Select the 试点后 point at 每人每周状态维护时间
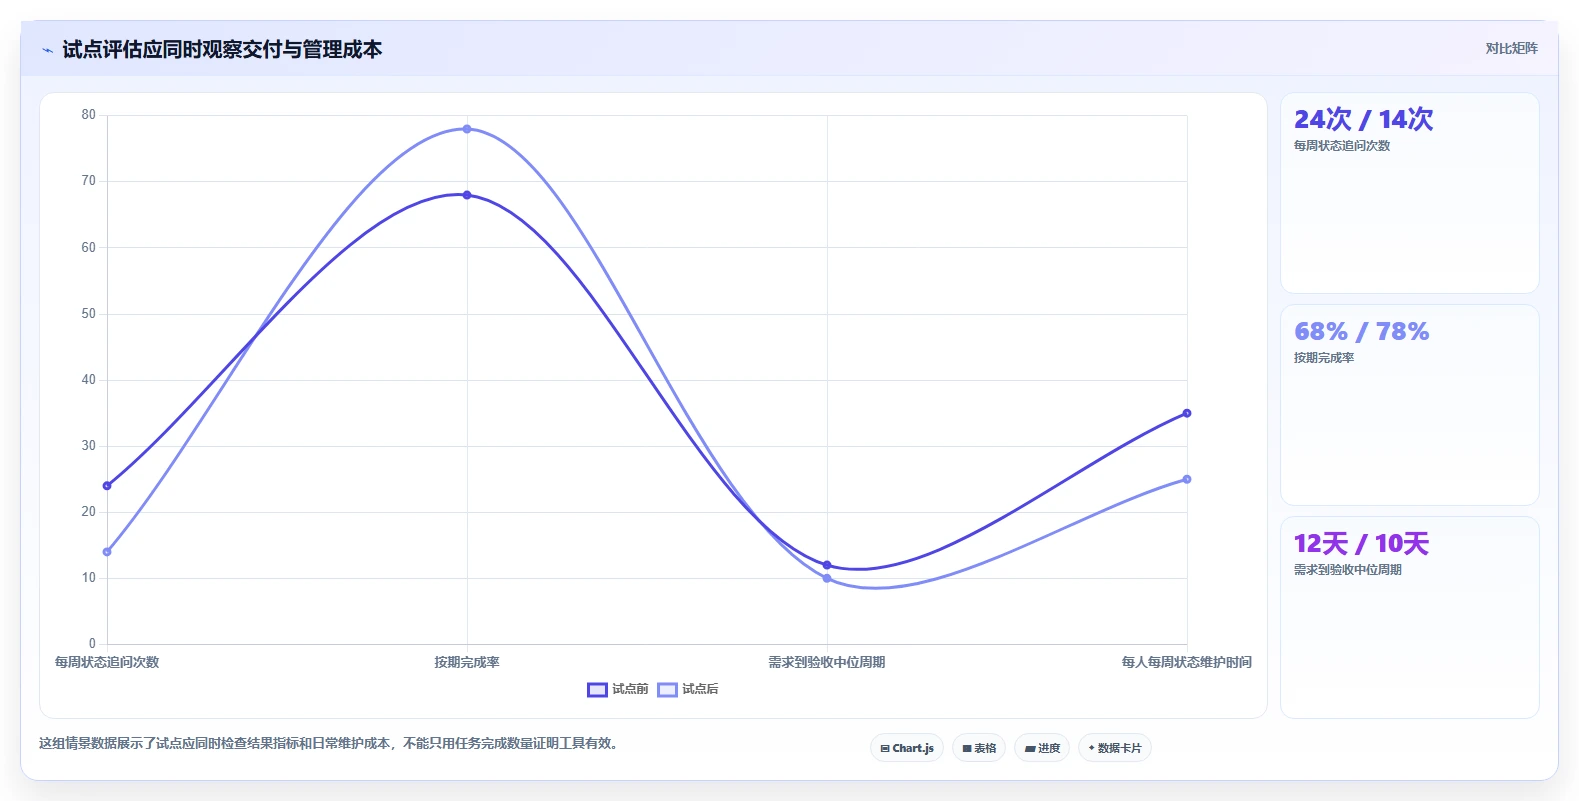Image resolution: width=1579 pixels, height=801 pixels. coord(1187,479)
